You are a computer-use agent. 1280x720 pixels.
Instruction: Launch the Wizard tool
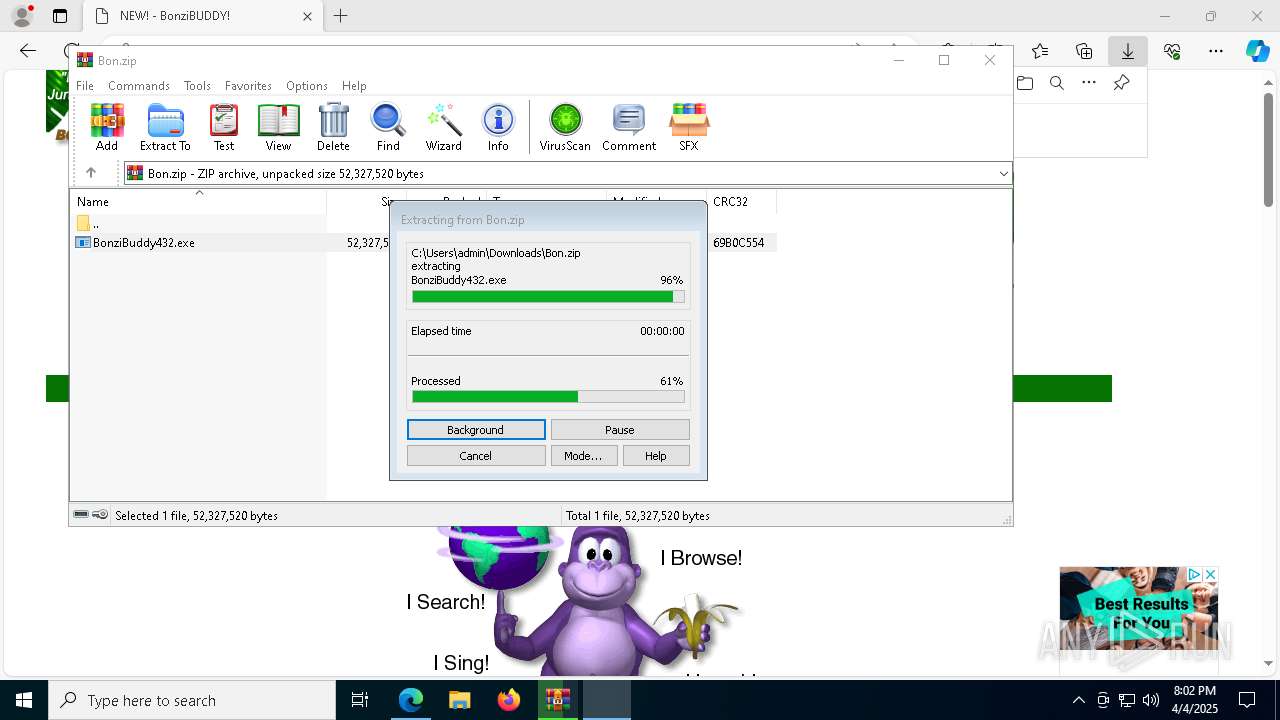pos(443,127)
